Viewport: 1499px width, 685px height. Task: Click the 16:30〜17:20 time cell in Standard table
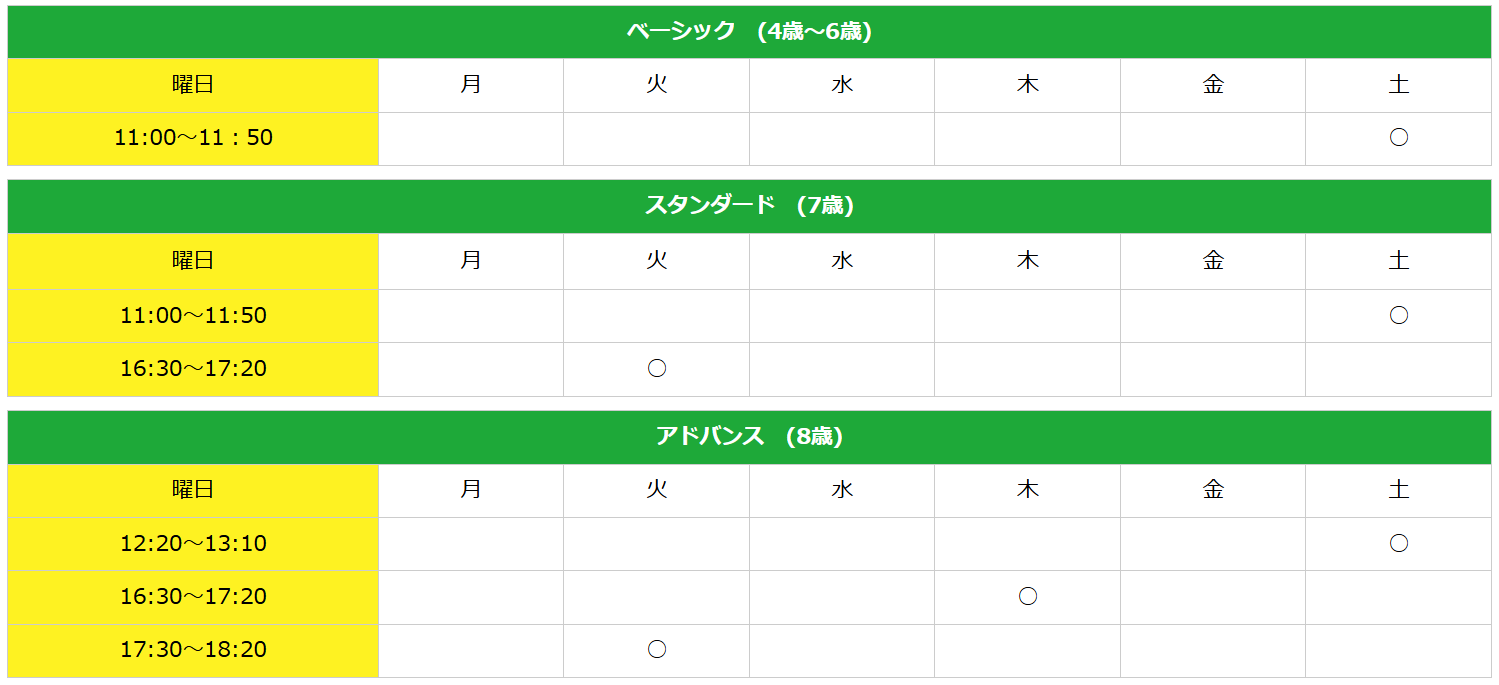193,369
